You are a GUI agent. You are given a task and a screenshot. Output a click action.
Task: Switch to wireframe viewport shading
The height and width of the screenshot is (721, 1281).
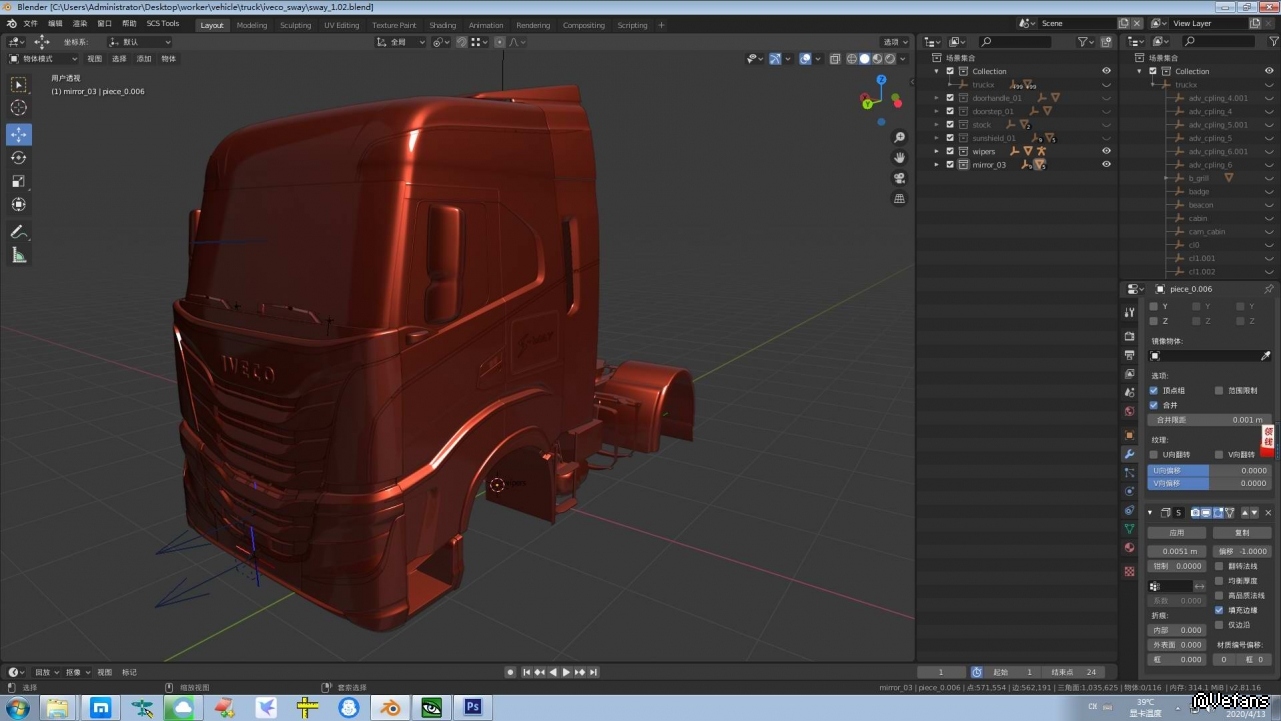coord(851,59)
